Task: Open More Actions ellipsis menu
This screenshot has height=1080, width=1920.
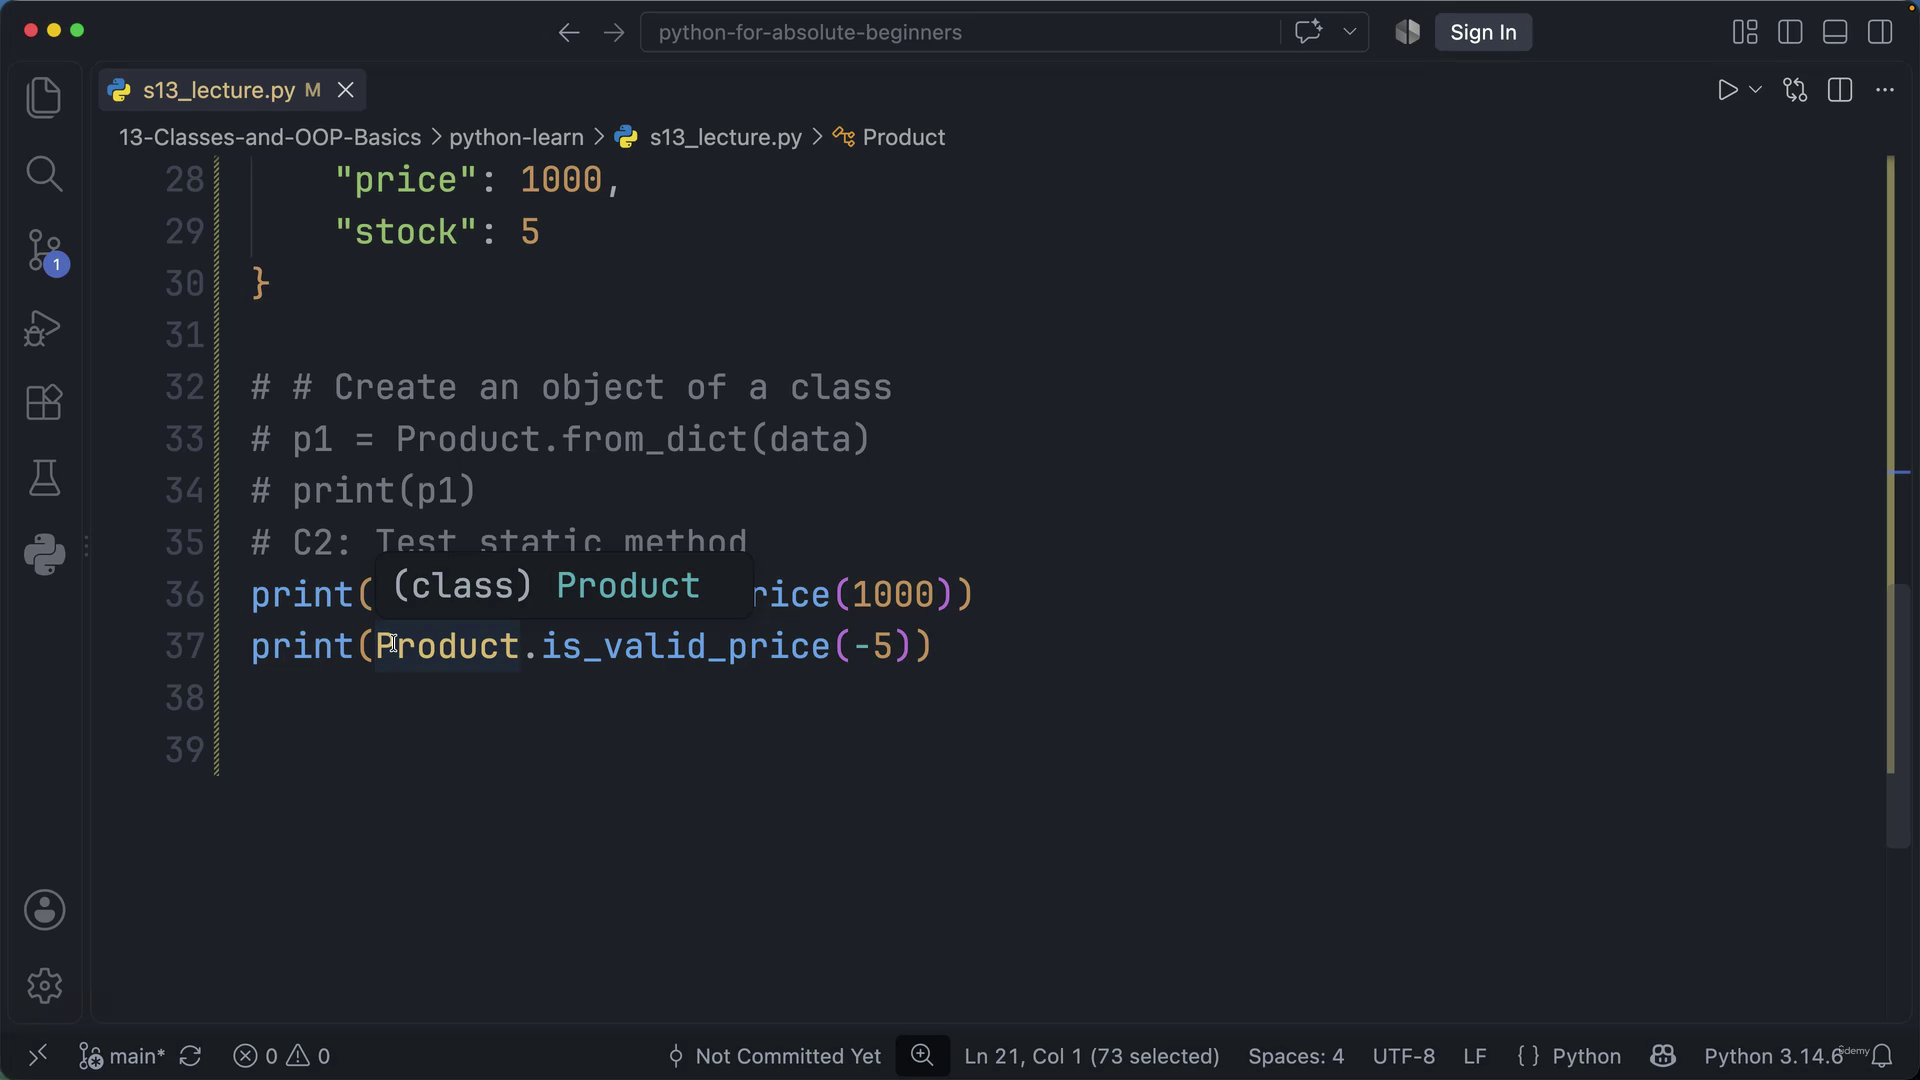Action: pos(1885,90)
